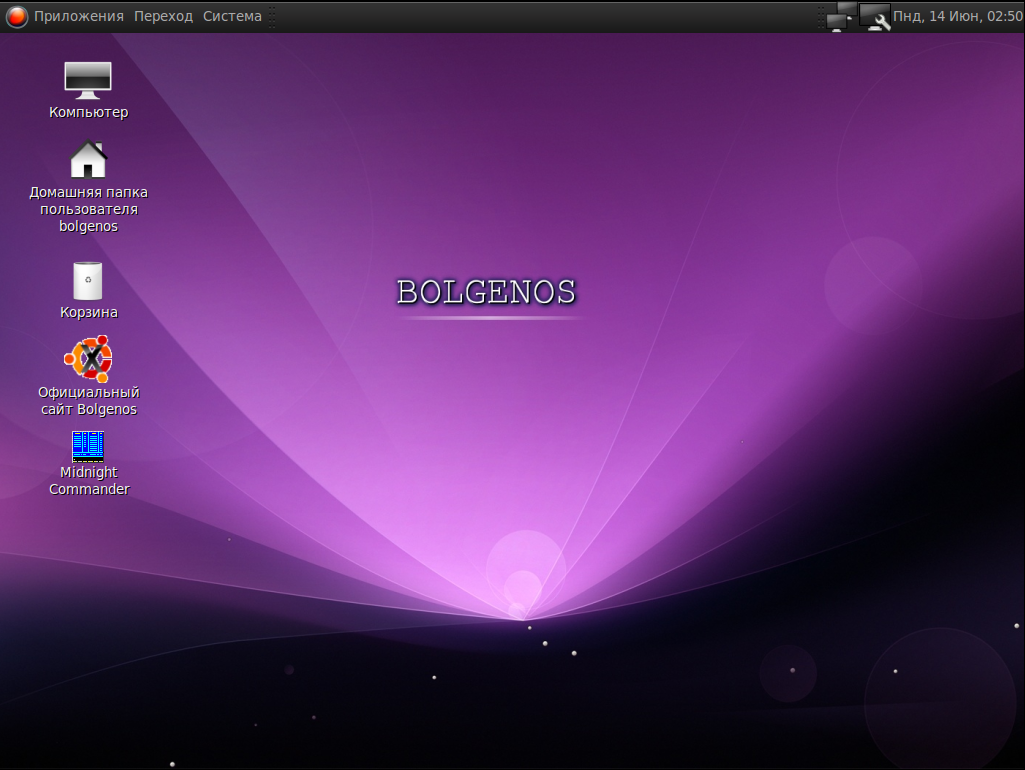Select the Официальный сайт Bolgenos label text
1025x770 pixels.
click(88, 401)
